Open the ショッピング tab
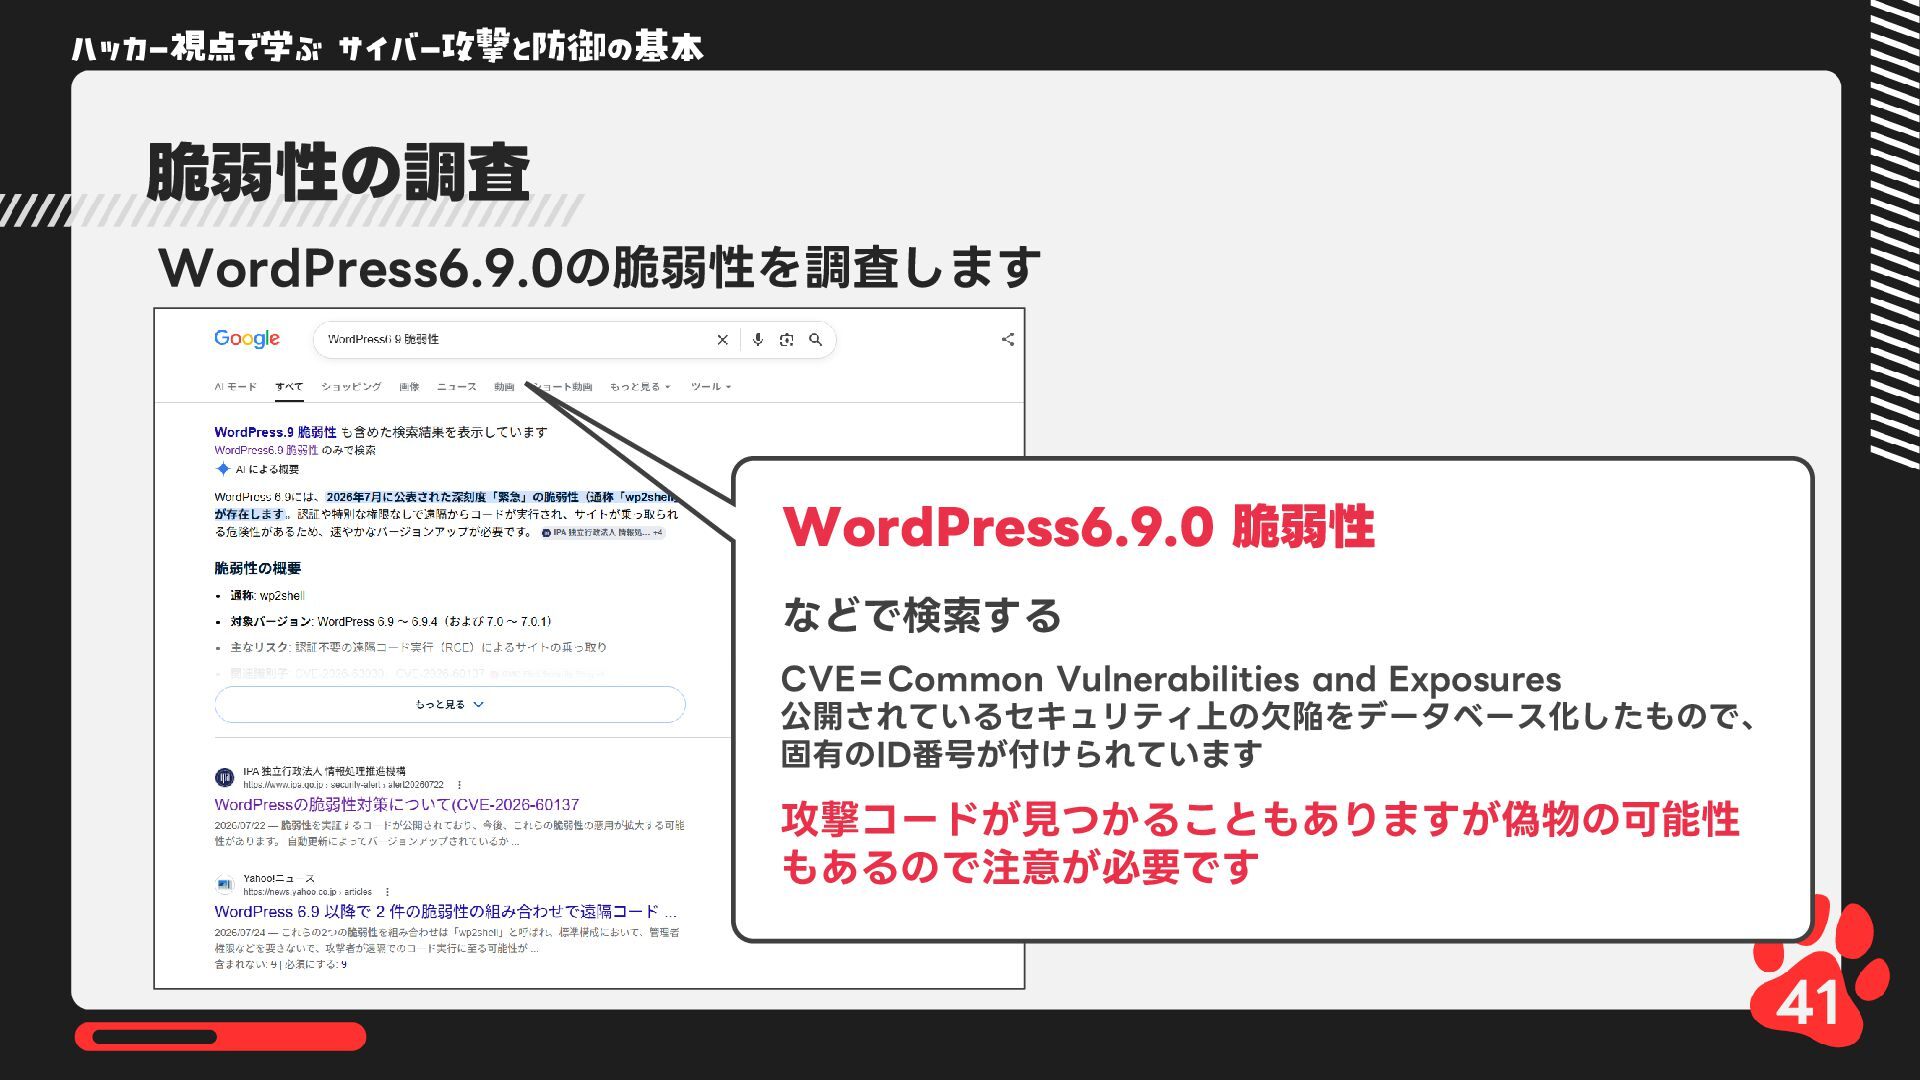 coord(351,387)
